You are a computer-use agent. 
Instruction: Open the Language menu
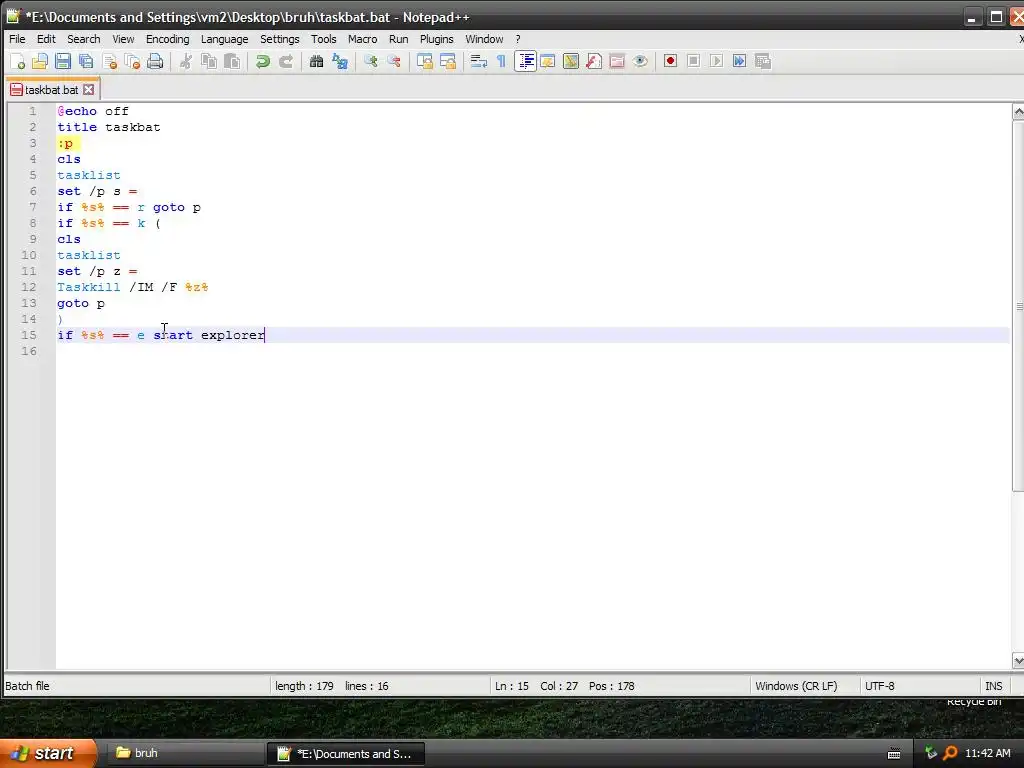pyautogui.click(x=224, y=39)
